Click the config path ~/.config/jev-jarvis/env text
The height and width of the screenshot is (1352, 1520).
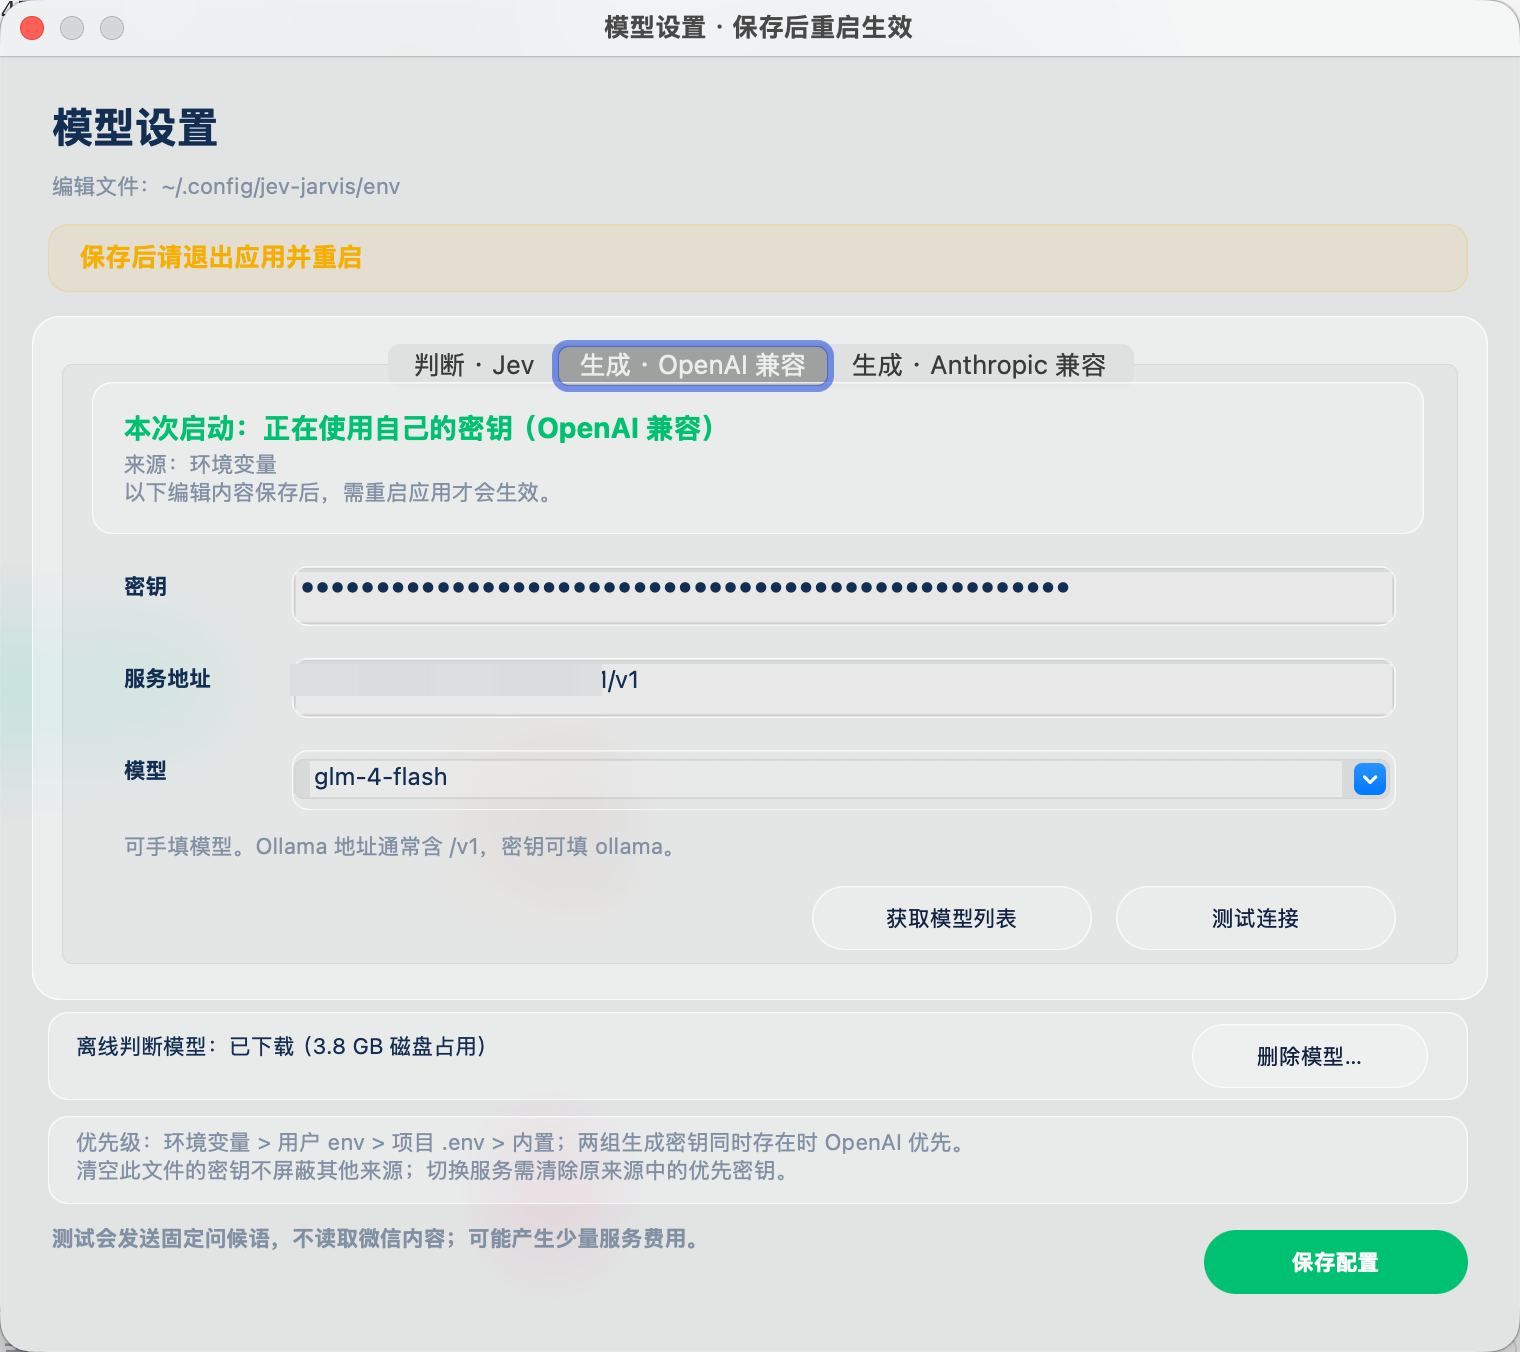pos(281,187)
